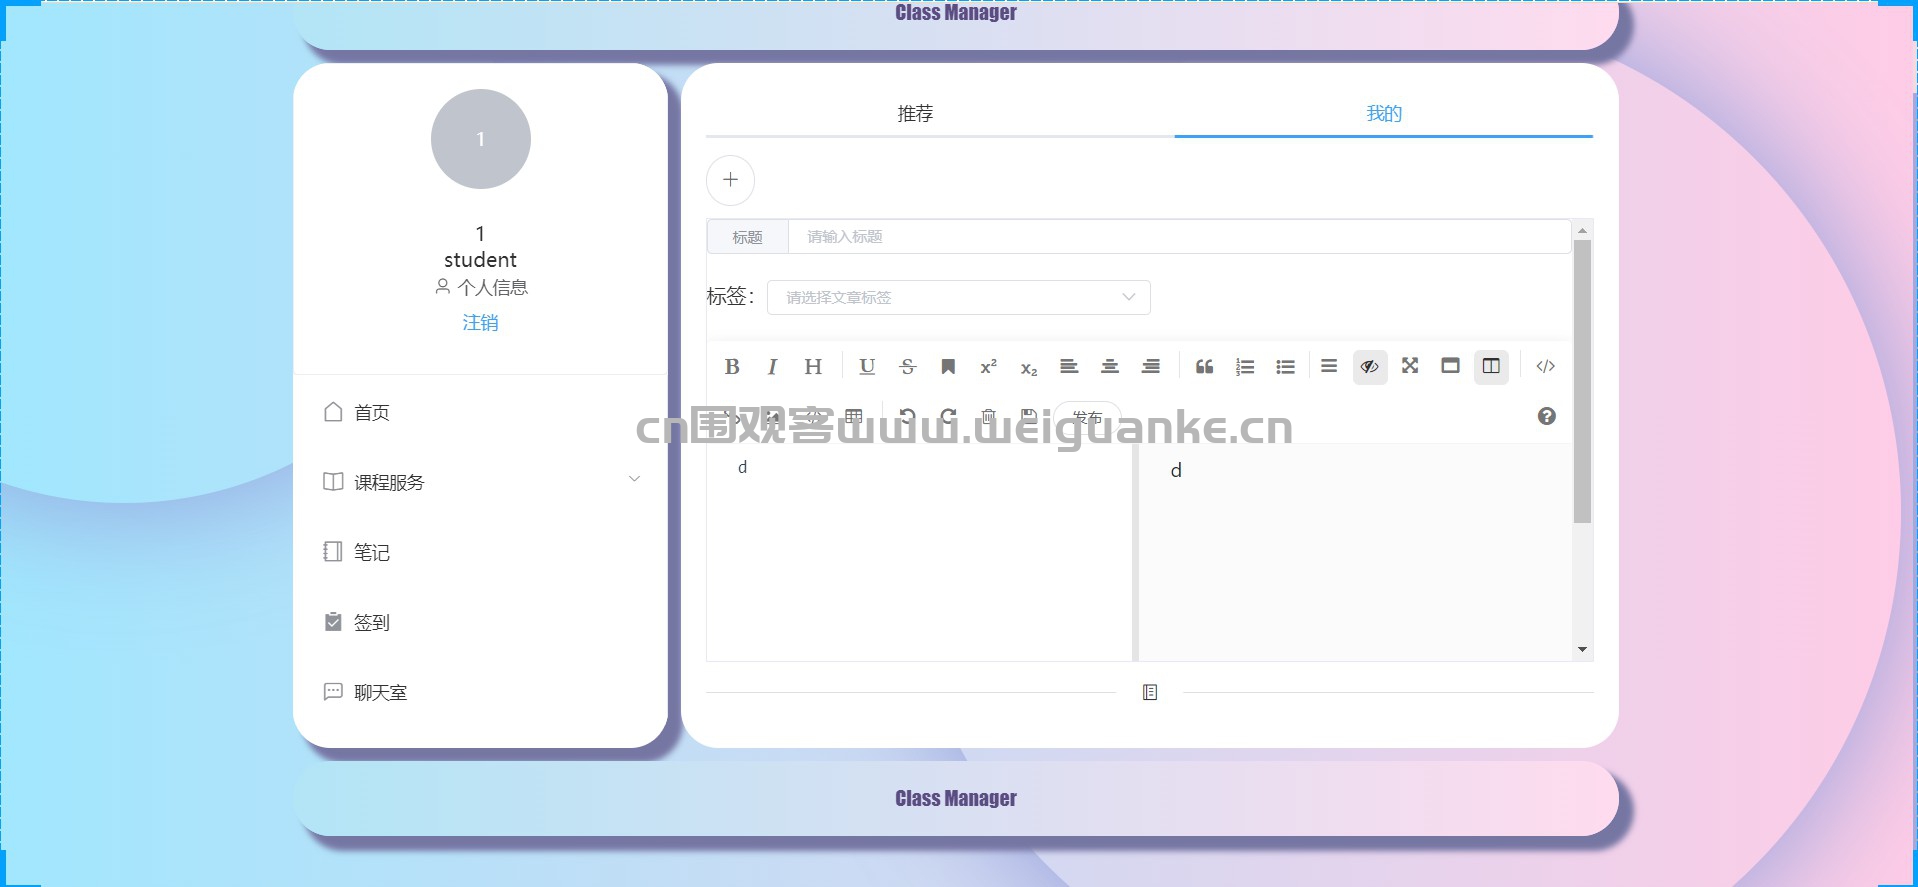
Task: Click the editor vertical scrollbar thumb
Action: click(1582, 381)
